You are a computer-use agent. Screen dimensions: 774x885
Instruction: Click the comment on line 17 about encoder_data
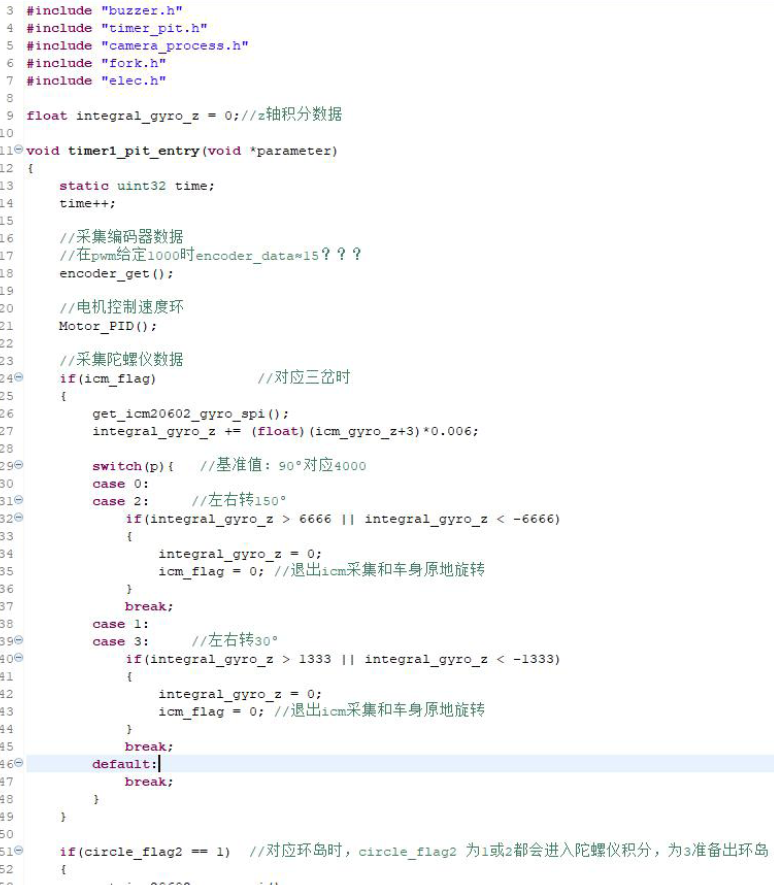[x=210, y=255]
